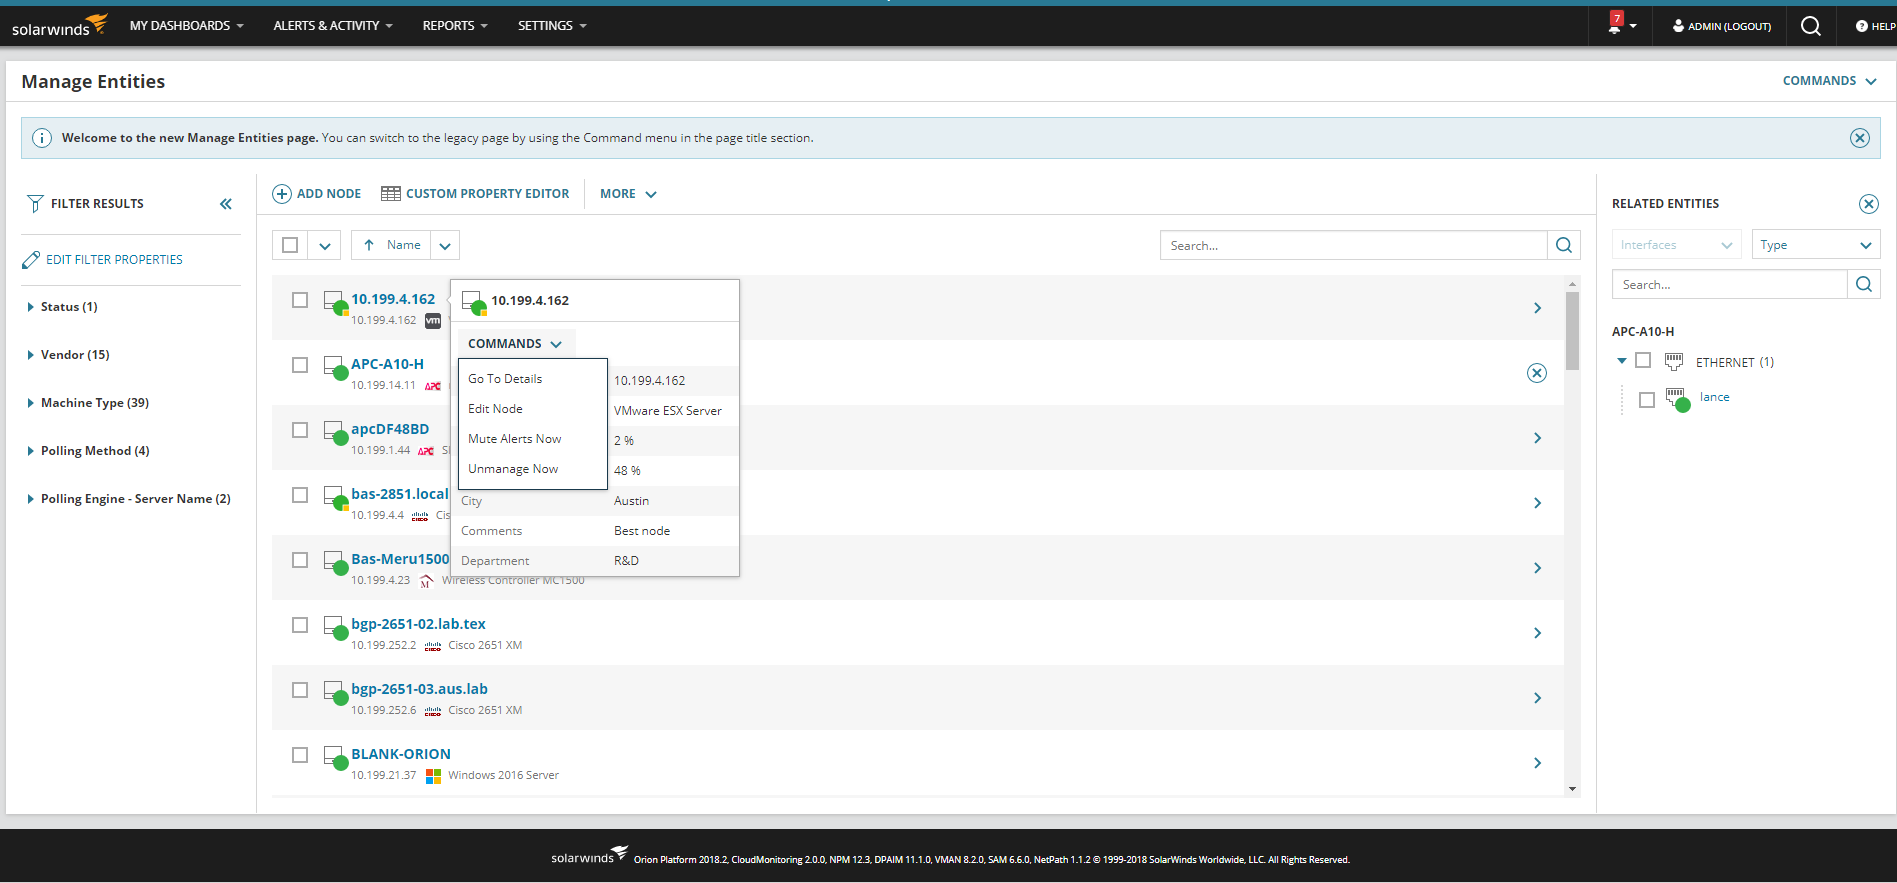Image resolution: width=1897 pixels, height=883 pixels.
Task: Click the Admin (Logout) link
Action: pyautogui.click(x=1721, y=26)
